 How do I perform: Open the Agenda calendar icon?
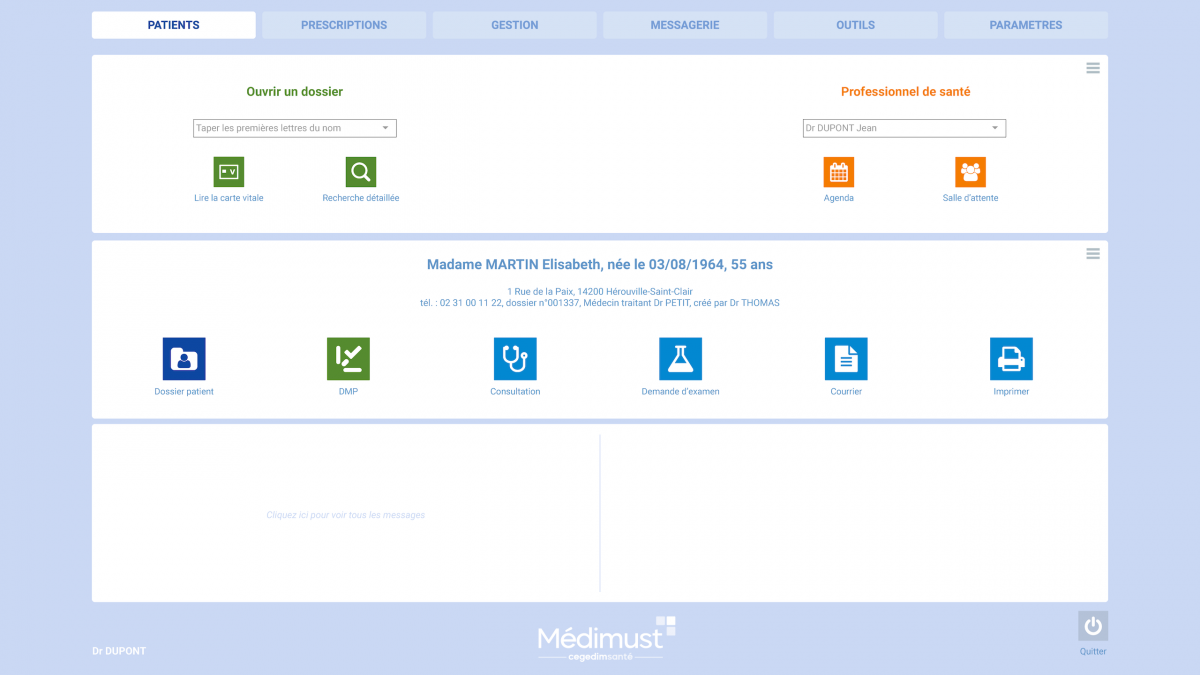pos(839,172)
